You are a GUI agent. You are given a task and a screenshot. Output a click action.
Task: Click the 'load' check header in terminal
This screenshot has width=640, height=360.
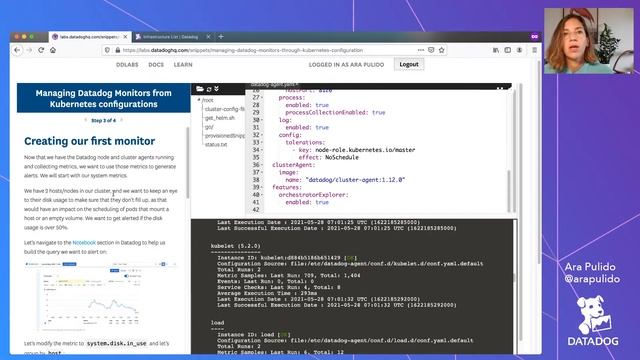coord(217,323)
